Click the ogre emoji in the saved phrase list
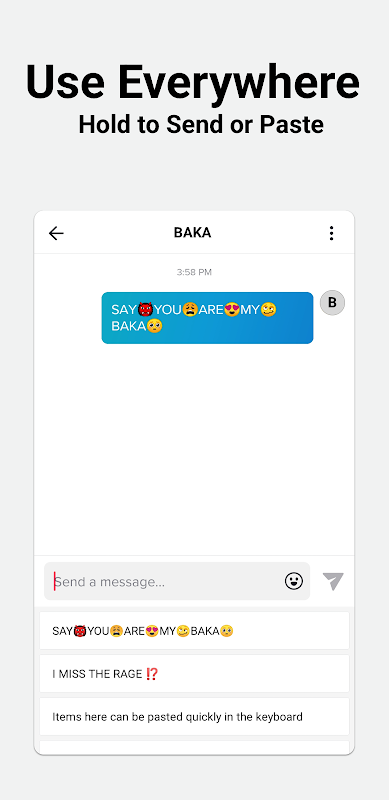Image resolution: width=389 pixels, height=800 pixels. 80,631
